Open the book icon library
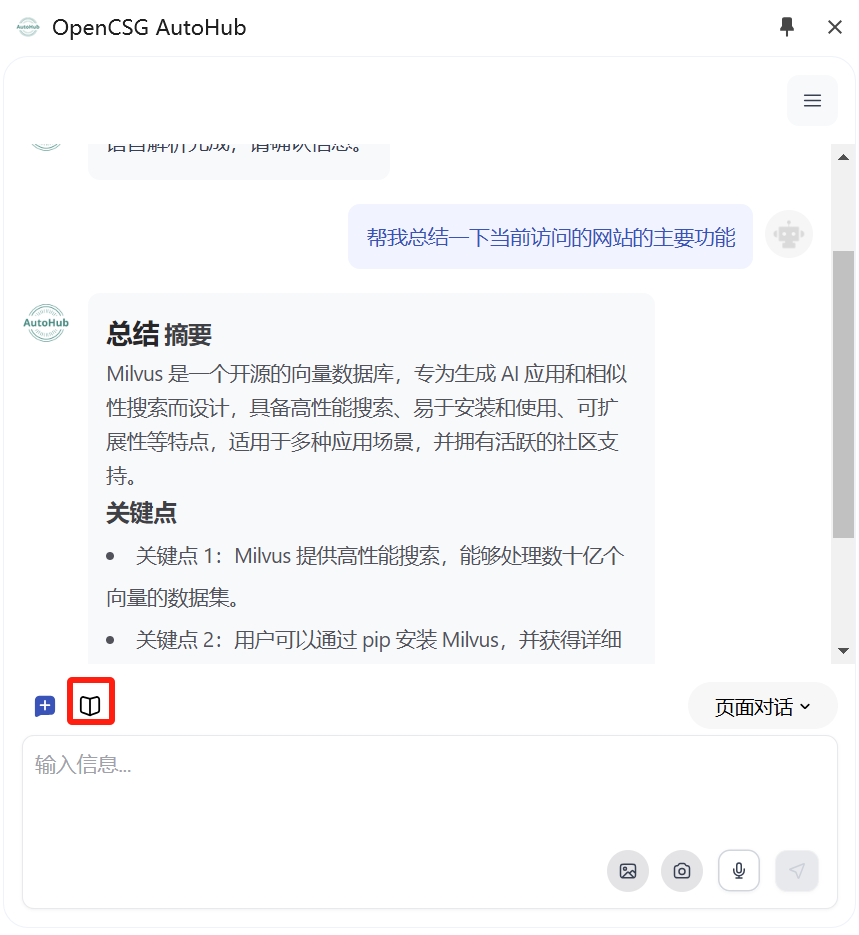 point(90,706)
